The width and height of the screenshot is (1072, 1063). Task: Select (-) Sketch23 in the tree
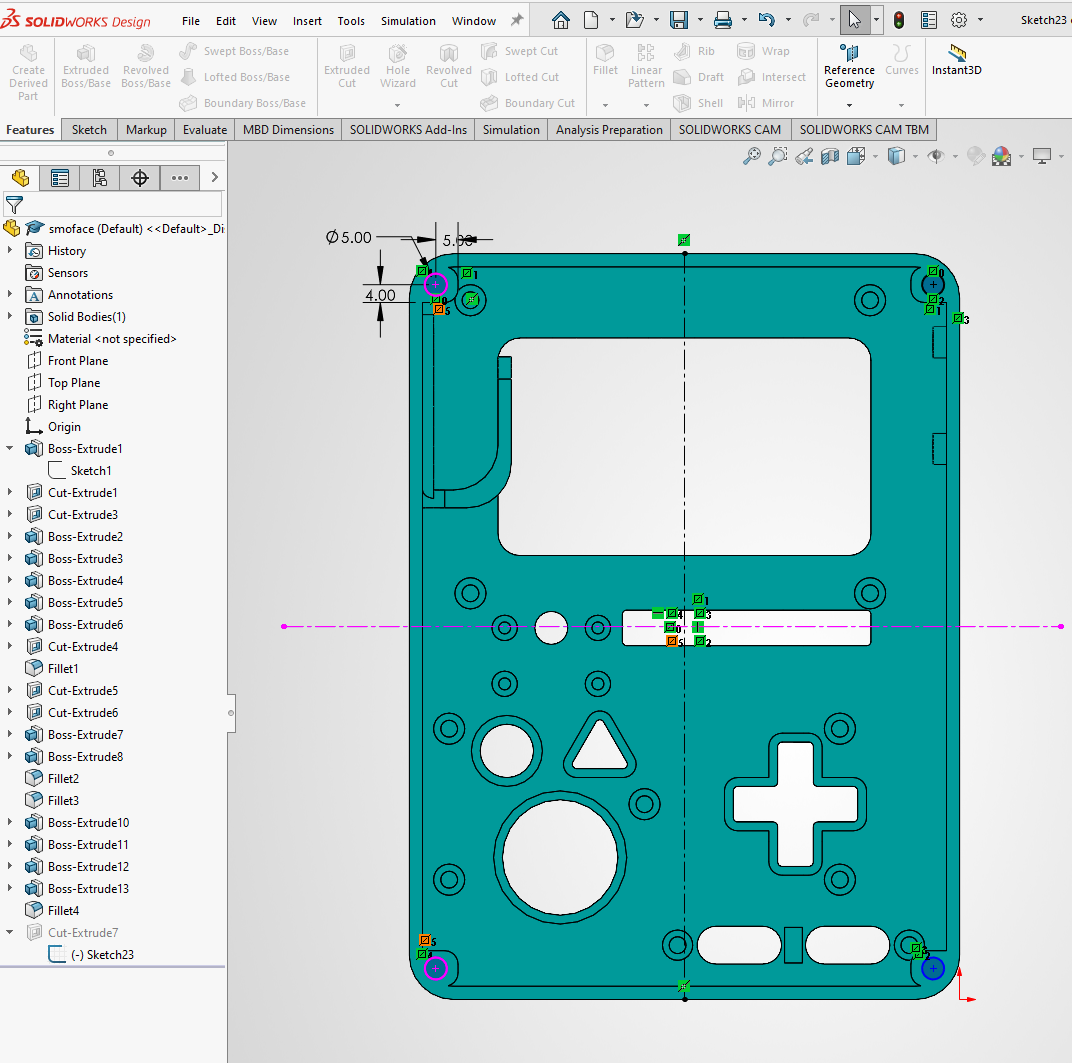click(x=103, y=955)
